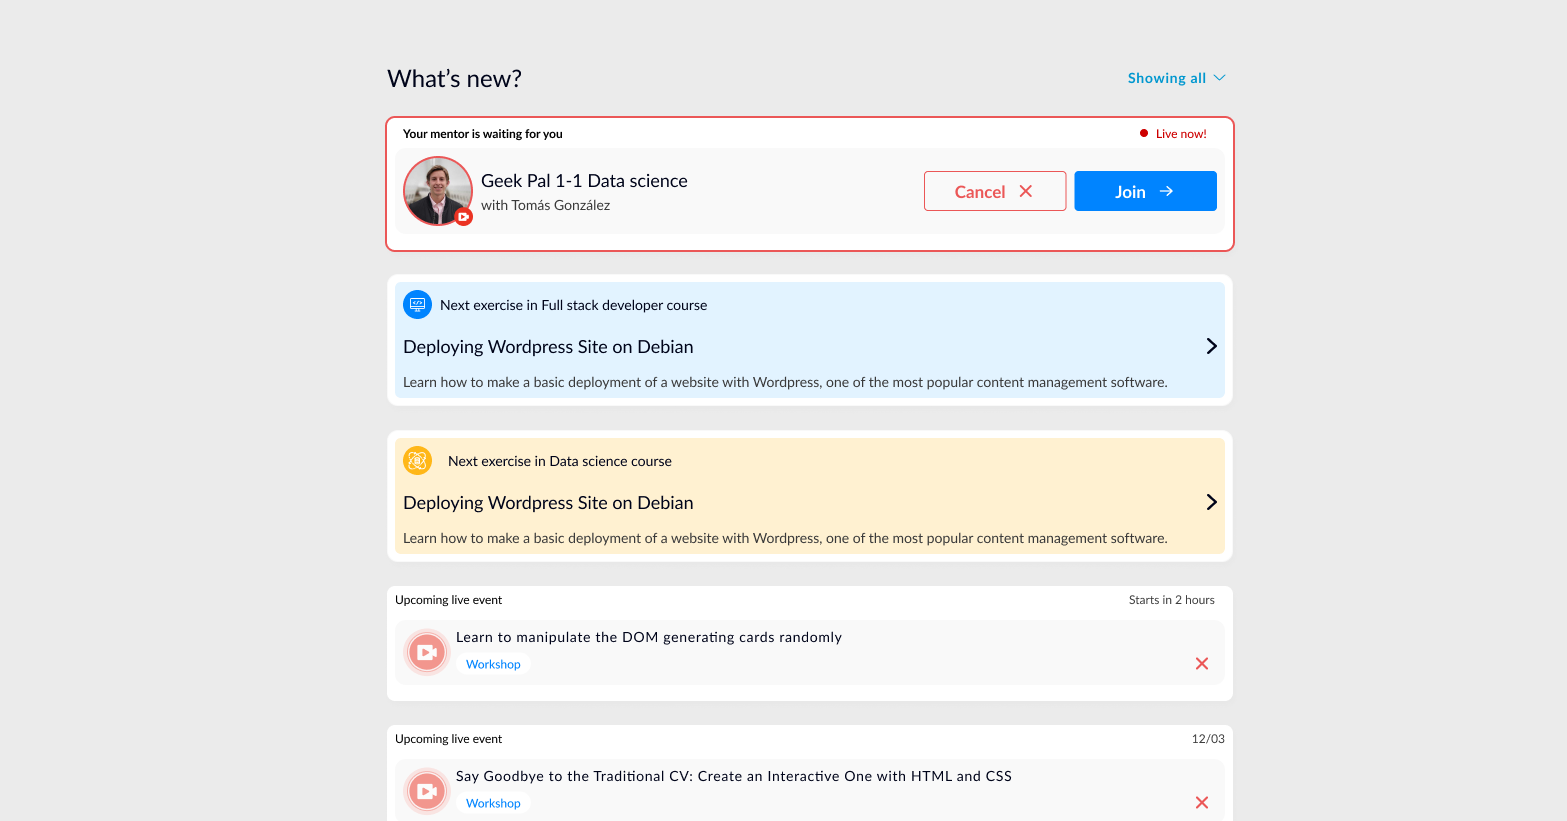Open the Showing all filter dropdown
Image resolution: width=1567 pixels, height=821 pixels.
click(1176, 77)
